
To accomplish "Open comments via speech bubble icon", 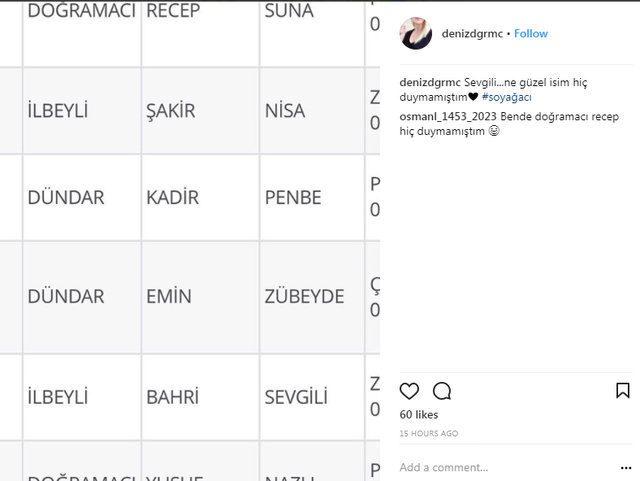I will 442,391.
